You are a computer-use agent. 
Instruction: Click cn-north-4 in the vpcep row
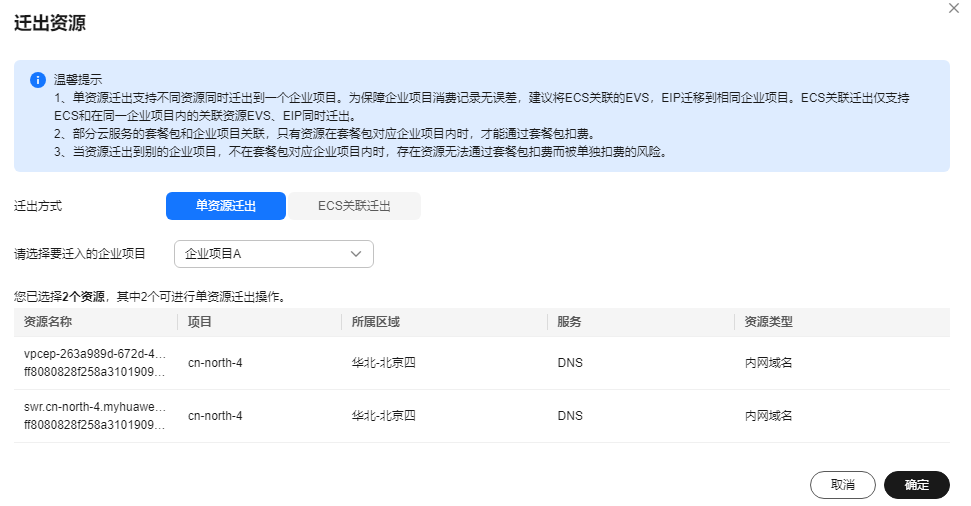[215, 363]
